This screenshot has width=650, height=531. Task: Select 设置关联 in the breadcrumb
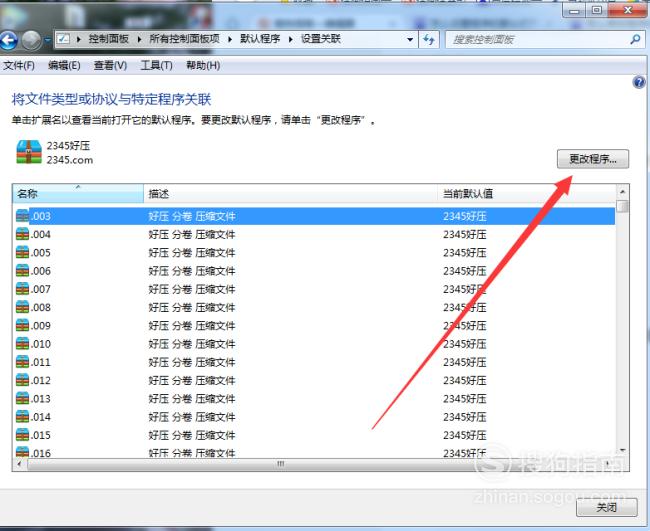point(320,39)
